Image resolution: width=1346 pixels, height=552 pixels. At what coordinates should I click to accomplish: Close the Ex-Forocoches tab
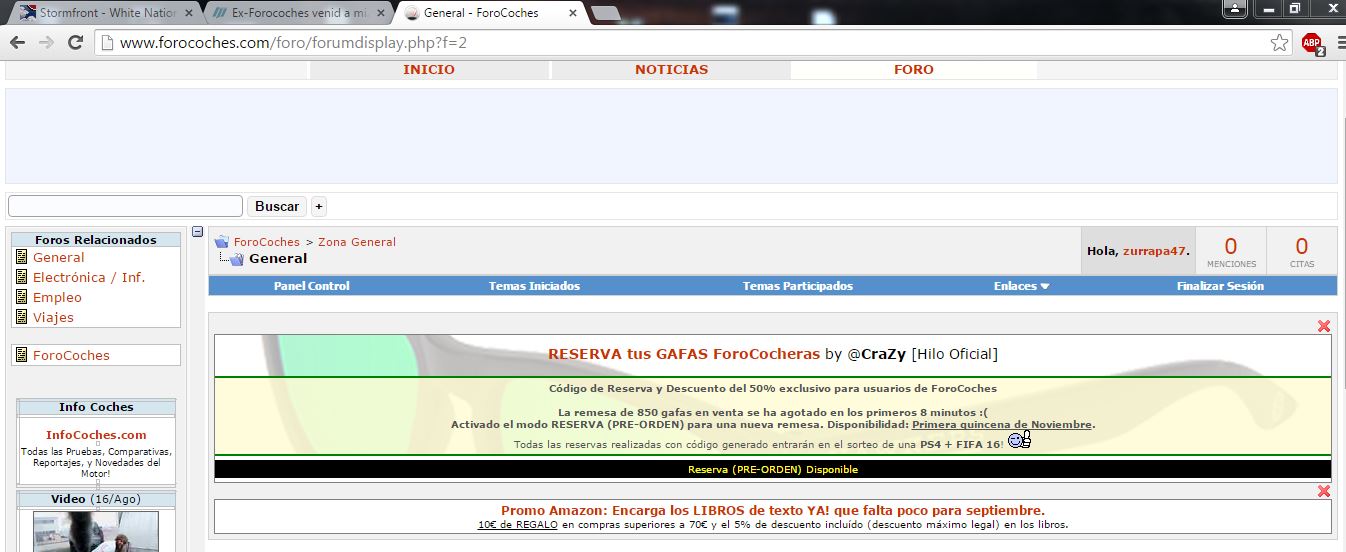(x=381, y=13)
